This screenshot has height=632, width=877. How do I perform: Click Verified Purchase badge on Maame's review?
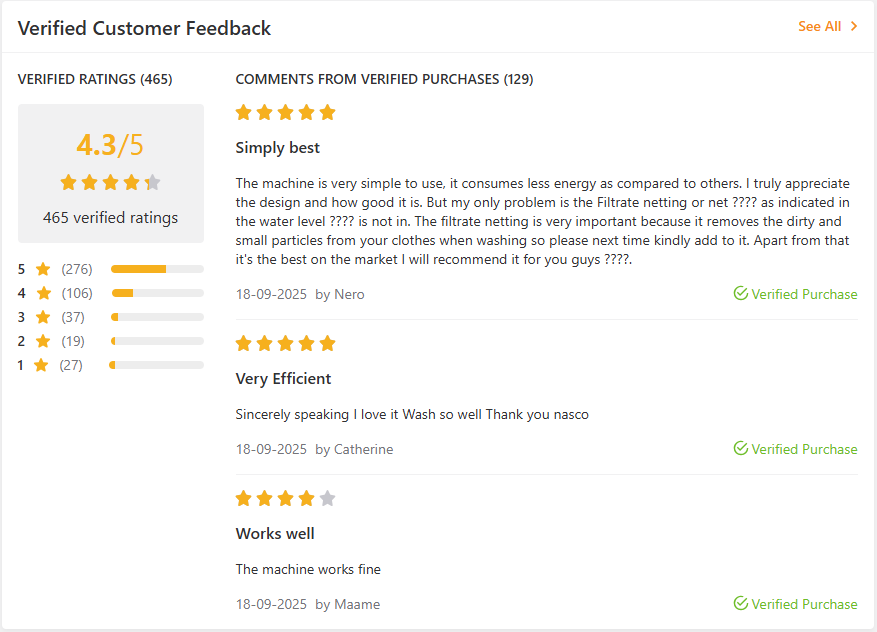(795, 604)
